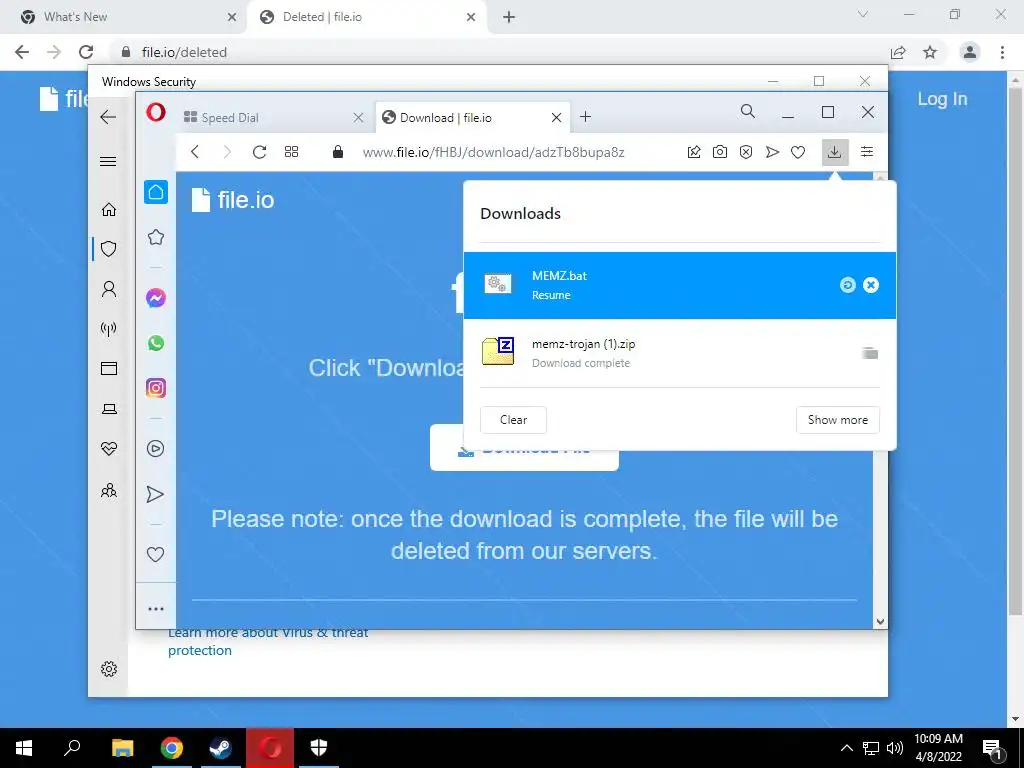
Task: Open the Player icon in Opera's sidebar
Action: point(155,448)
